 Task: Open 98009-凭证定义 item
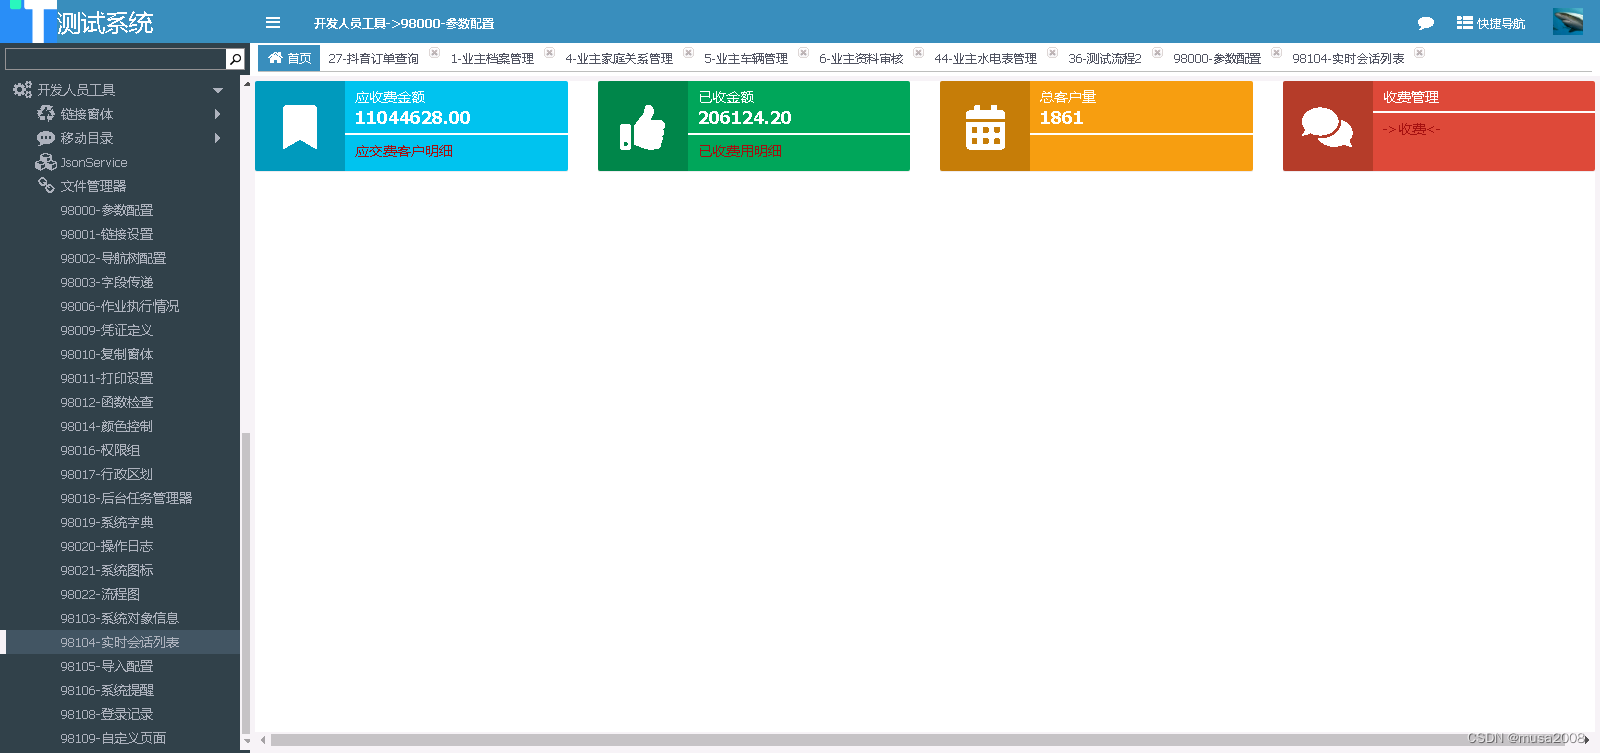click(x=107, y=330)
